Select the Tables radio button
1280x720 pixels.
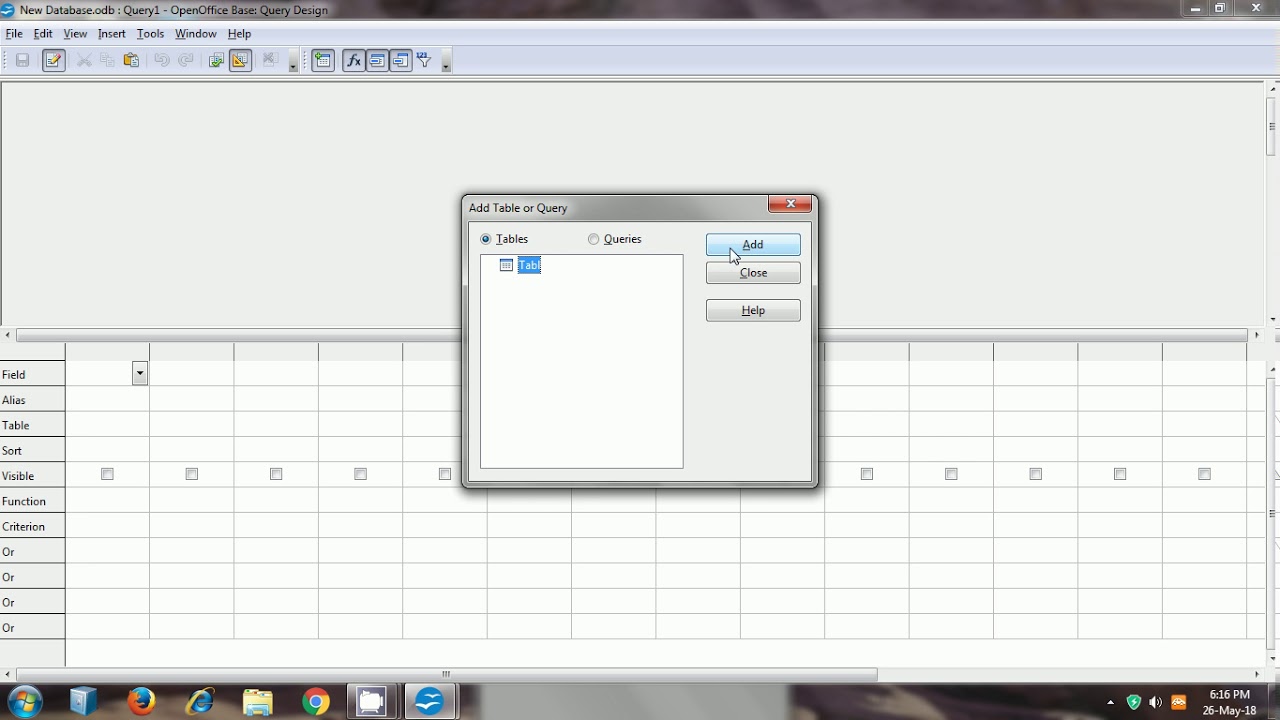tap(486, 239)
